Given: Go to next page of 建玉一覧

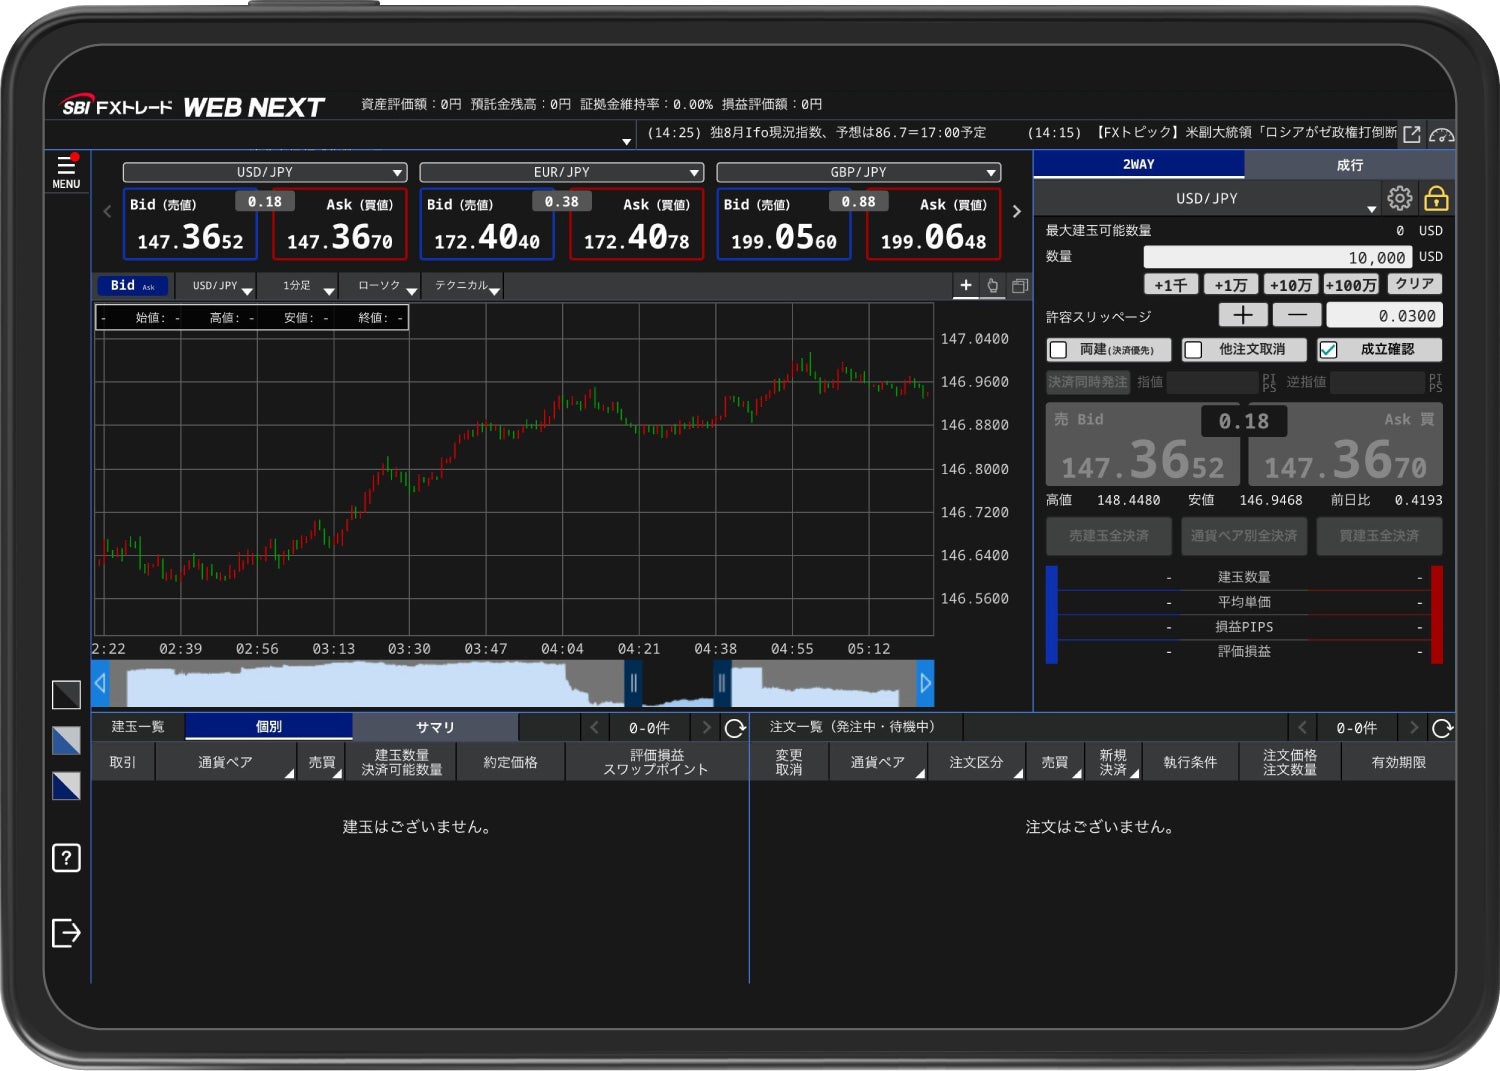Looking at the screenshot, I should point(706,728).
